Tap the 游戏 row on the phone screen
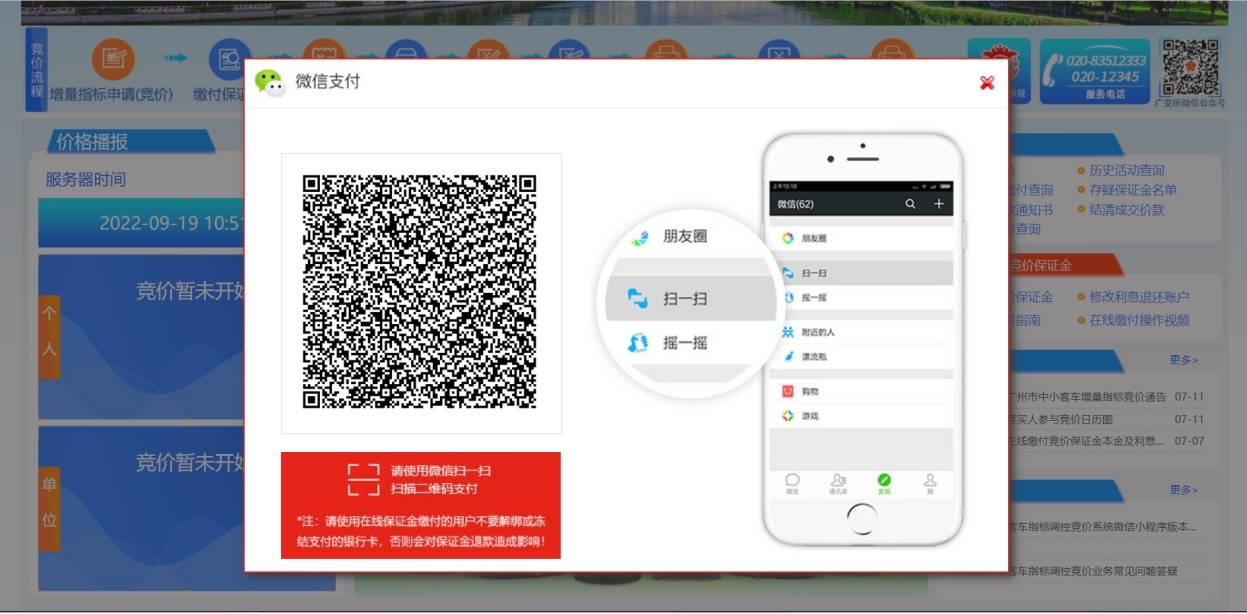The width and height of the screenshot is (1247, 614). click(861, 415)
